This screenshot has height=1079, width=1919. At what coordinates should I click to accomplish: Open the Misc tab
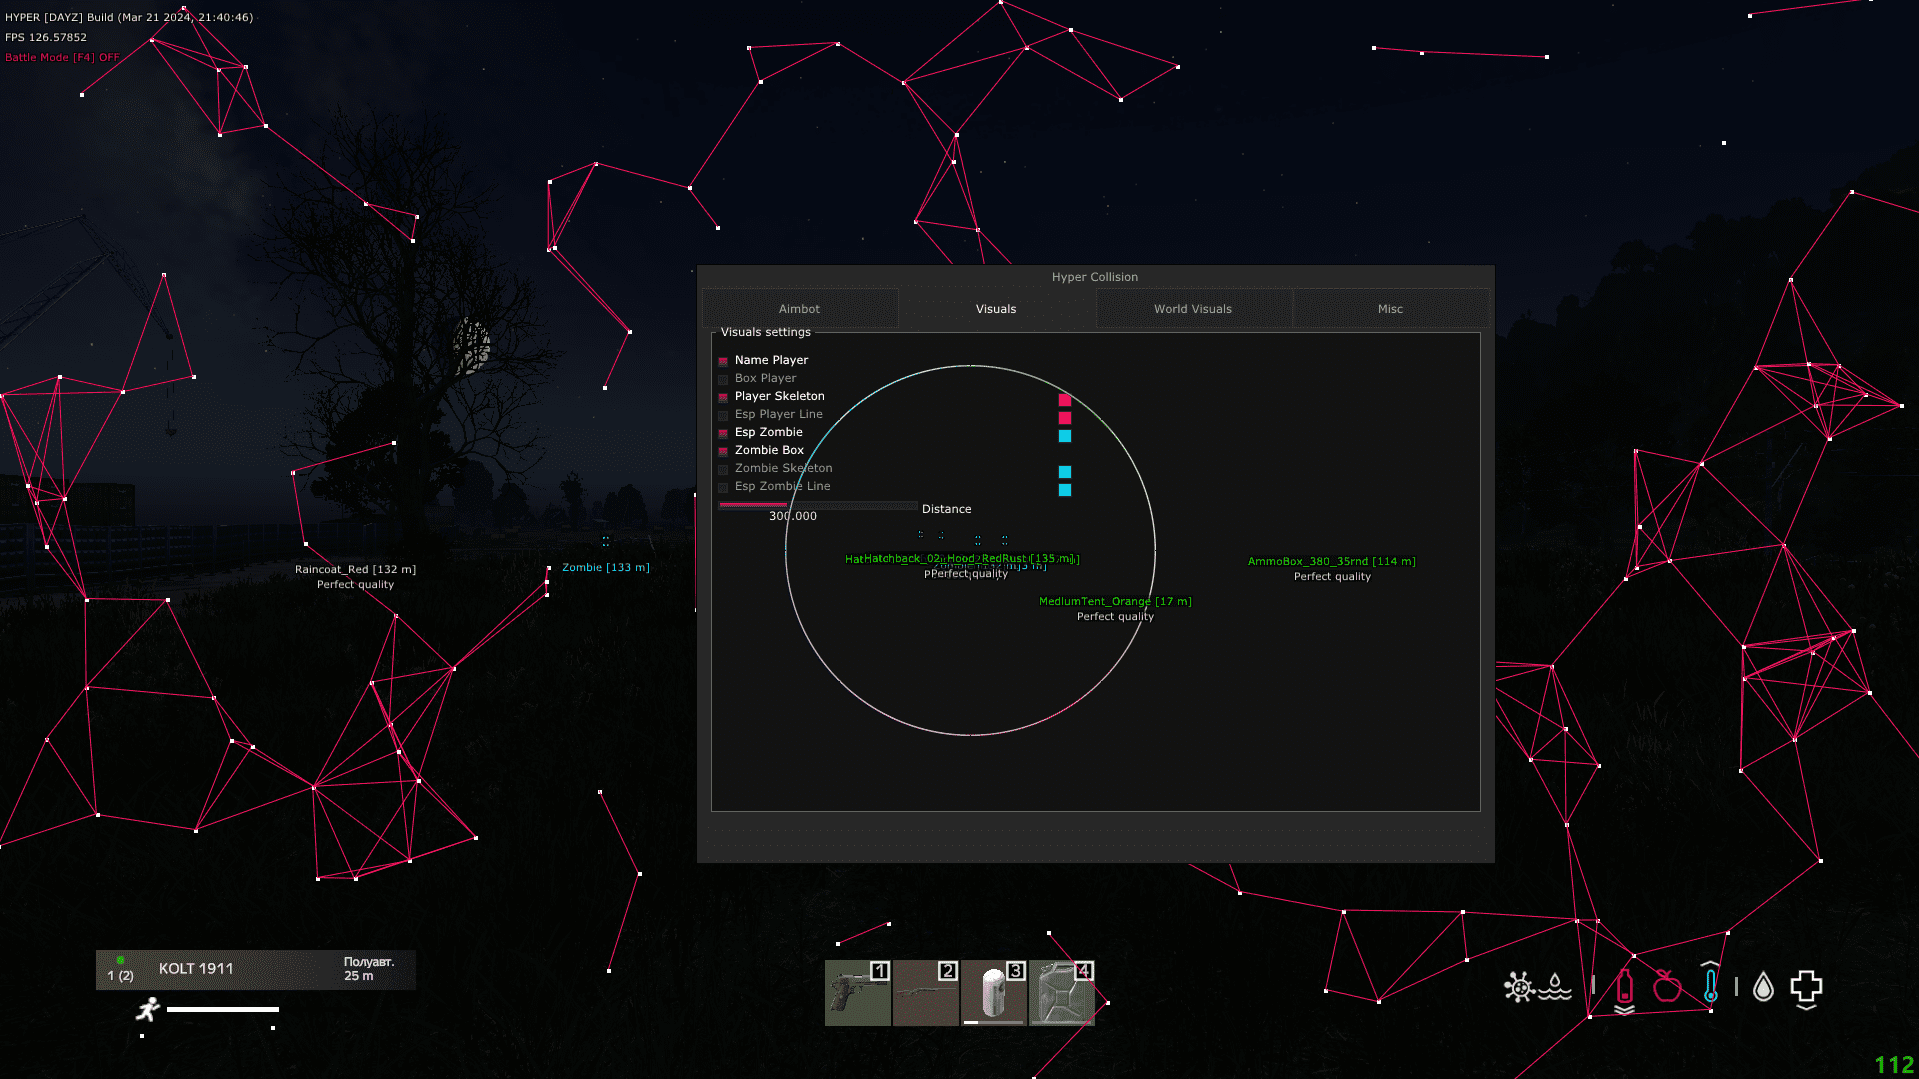point(1389,309)
